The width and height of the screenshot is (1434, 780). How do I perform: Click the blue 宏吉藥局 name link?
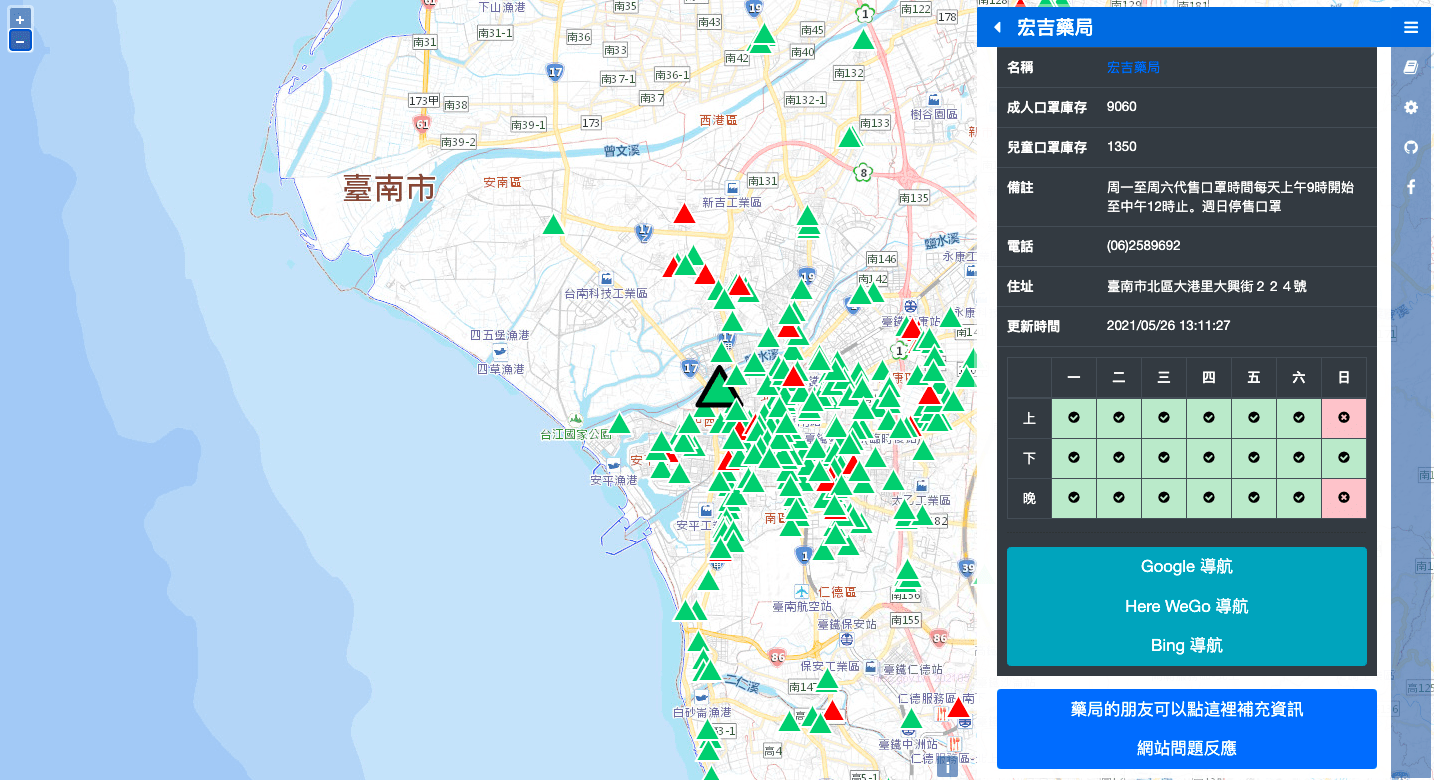pos(1133,67)
